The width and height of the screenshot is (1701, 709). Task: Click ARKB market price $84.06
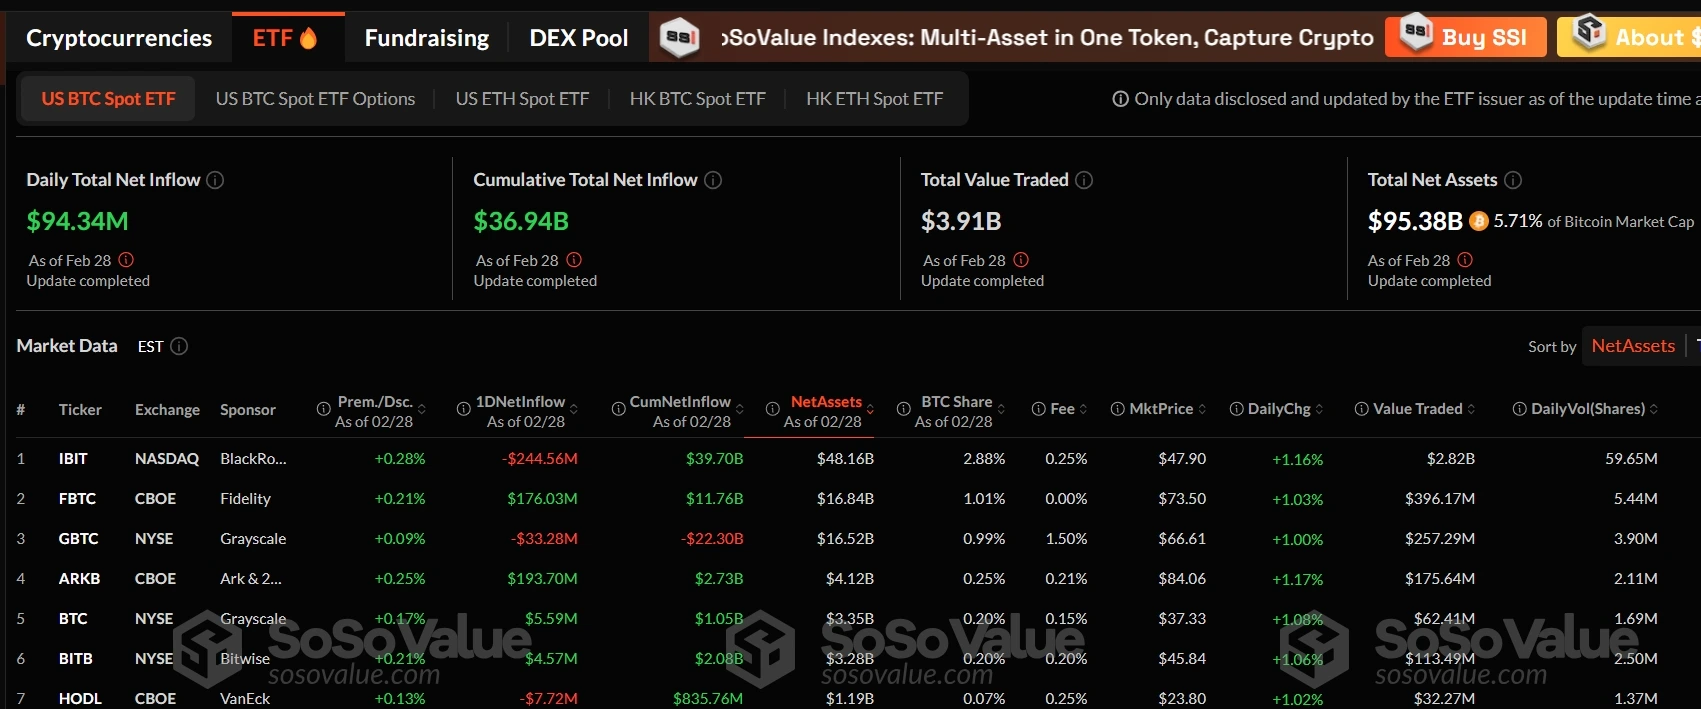(x=1182, y=579)
